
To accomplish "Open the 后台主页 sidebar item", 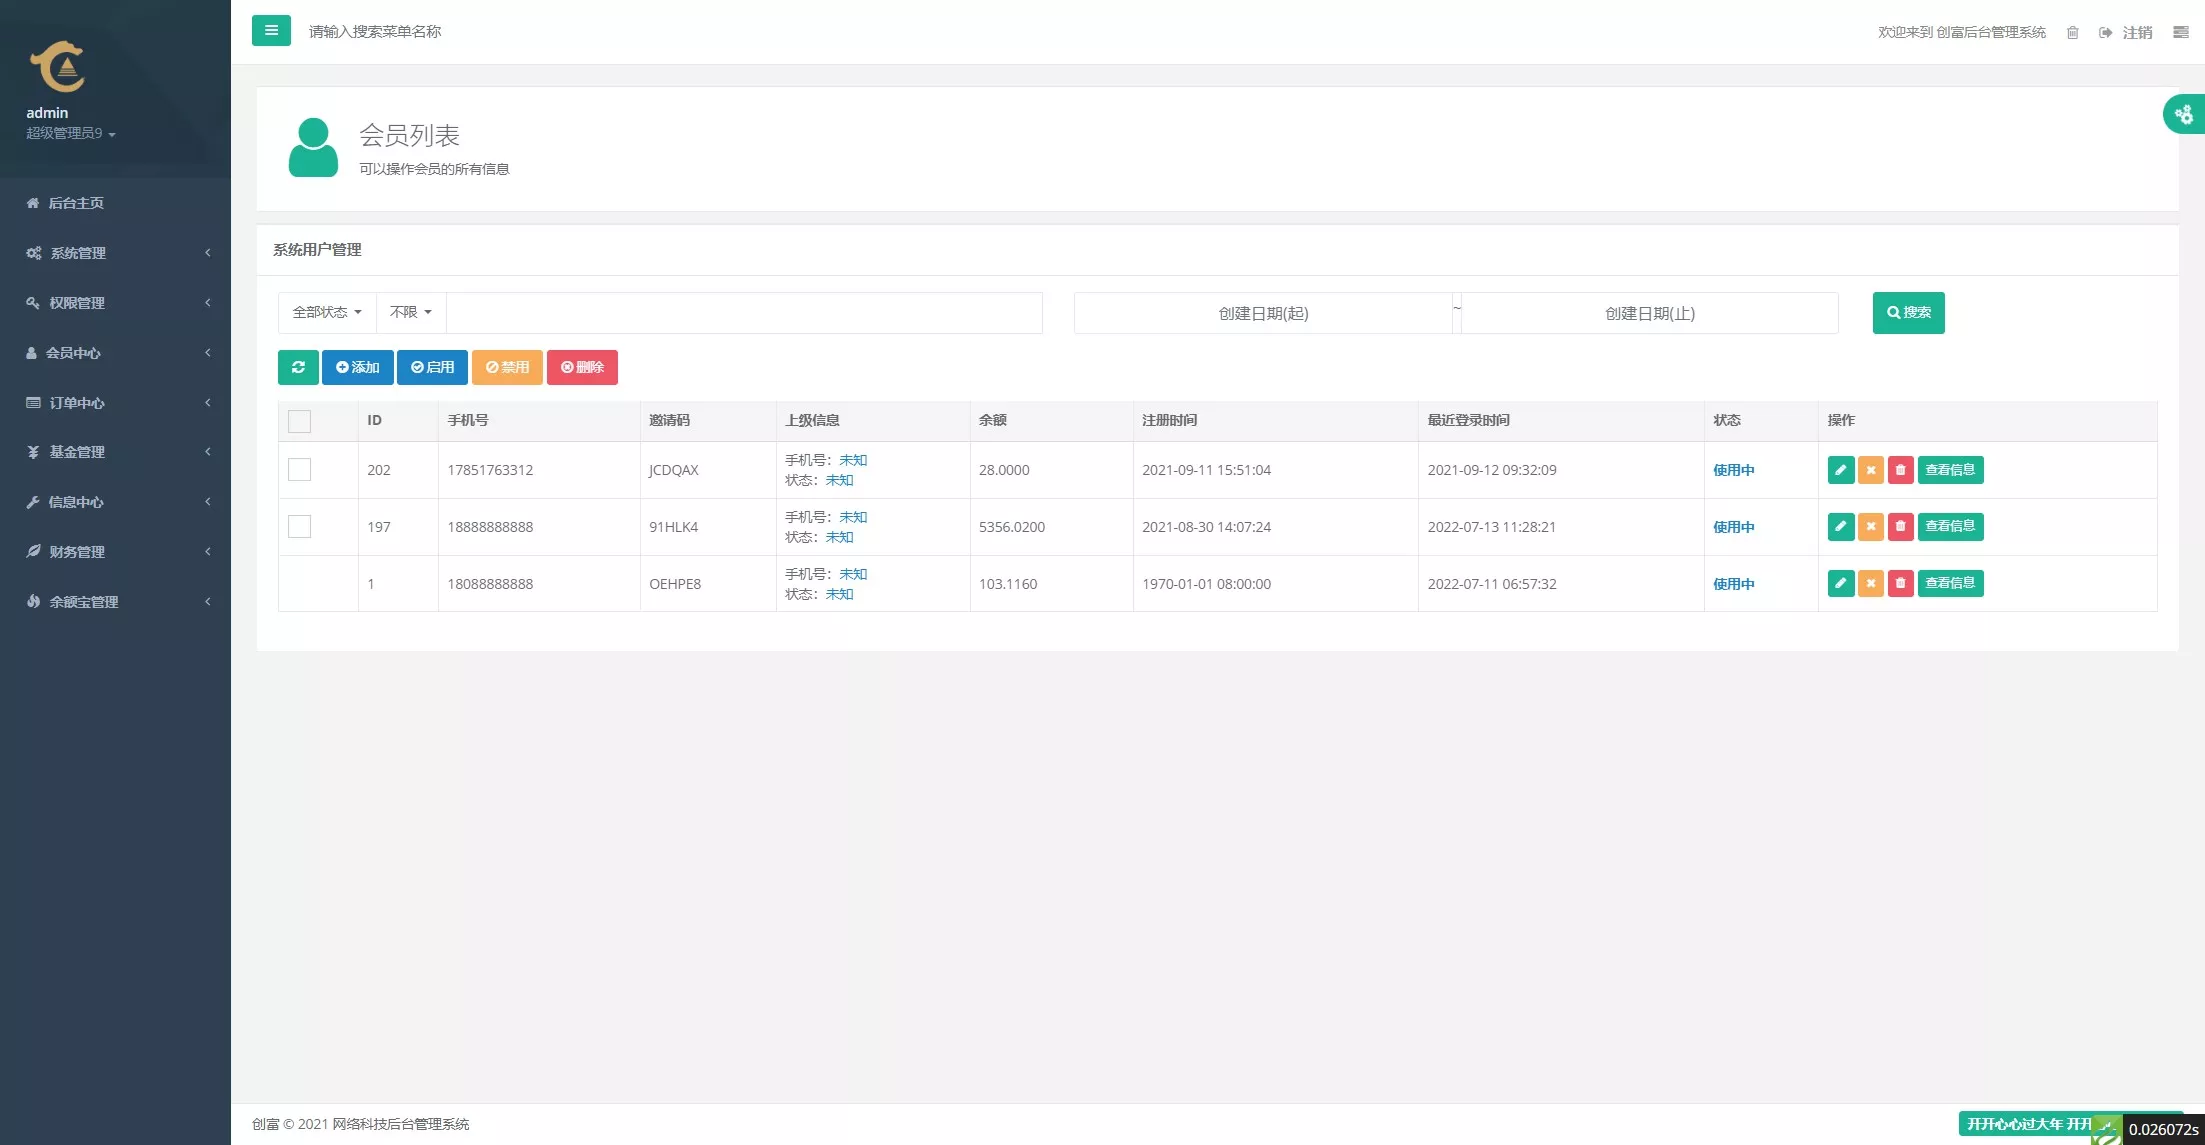I will pyautogui.click(x=76, y=203).
